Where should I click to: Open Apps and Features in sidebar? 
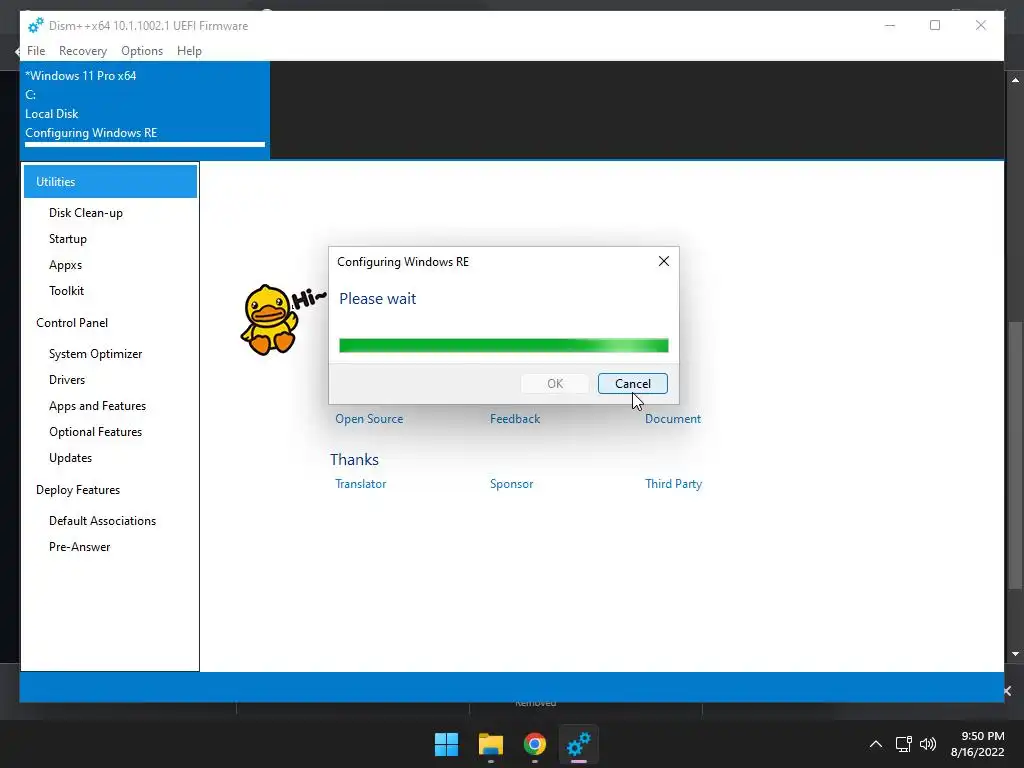pos(97,406)
